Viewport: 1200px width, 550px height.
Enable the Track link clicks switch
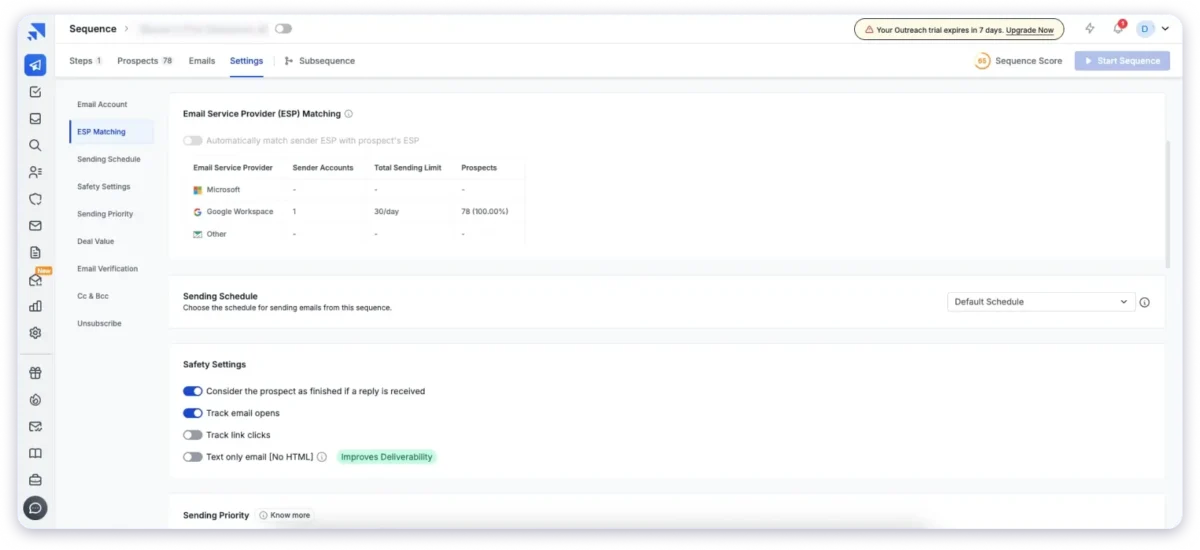(x=192, y=435)
